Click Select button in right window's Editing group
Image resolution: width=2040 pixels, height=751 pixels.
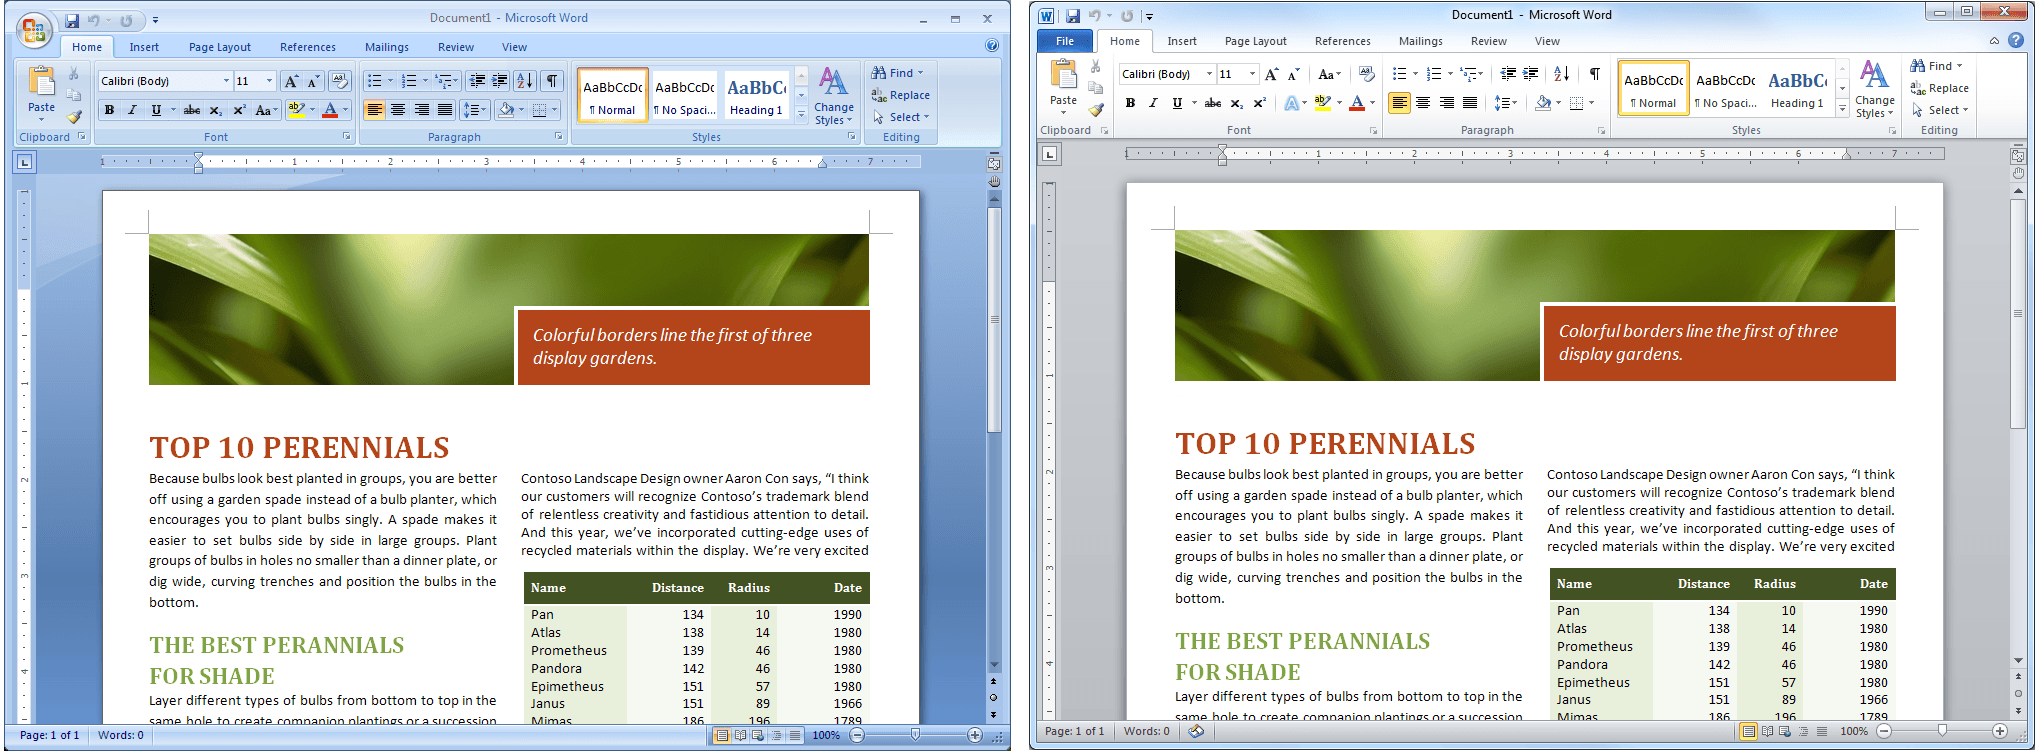[x=1940, y=110]
